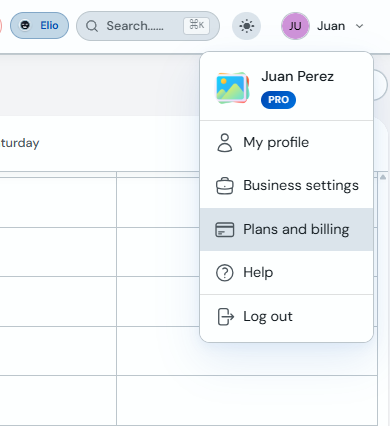Click the question mark Help icon
Viewport: 390px width, 426px height.
coord(225,273)
